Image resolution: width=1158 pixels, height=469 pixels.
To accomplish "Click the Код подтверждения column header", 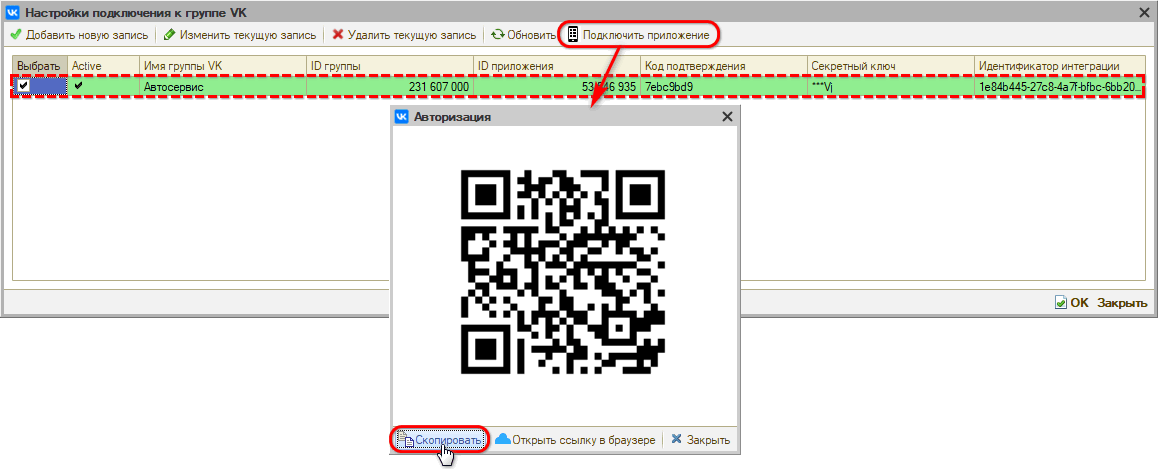I will coord(723,66).
